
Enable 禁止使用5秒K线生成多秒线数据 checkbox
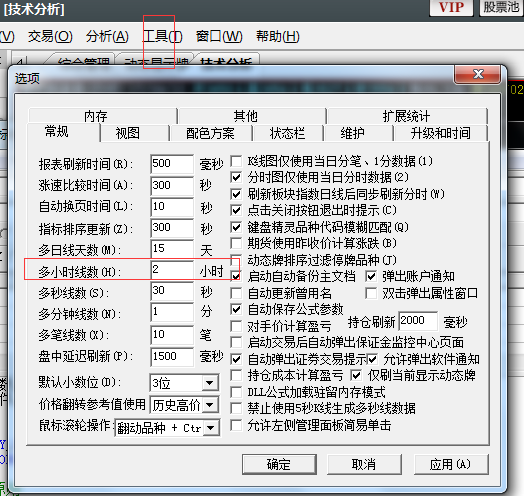(236, 408)
